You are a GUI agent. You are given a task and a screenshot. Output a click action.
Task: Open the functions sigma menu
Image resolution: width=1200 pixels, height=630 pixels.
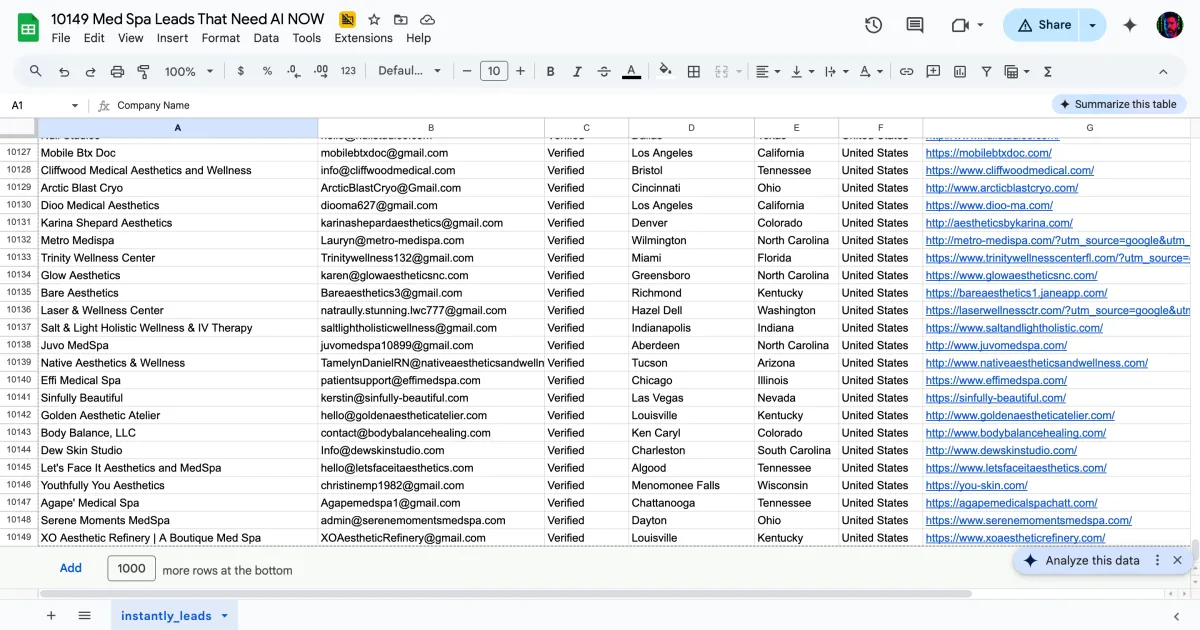pos(1048,71)
